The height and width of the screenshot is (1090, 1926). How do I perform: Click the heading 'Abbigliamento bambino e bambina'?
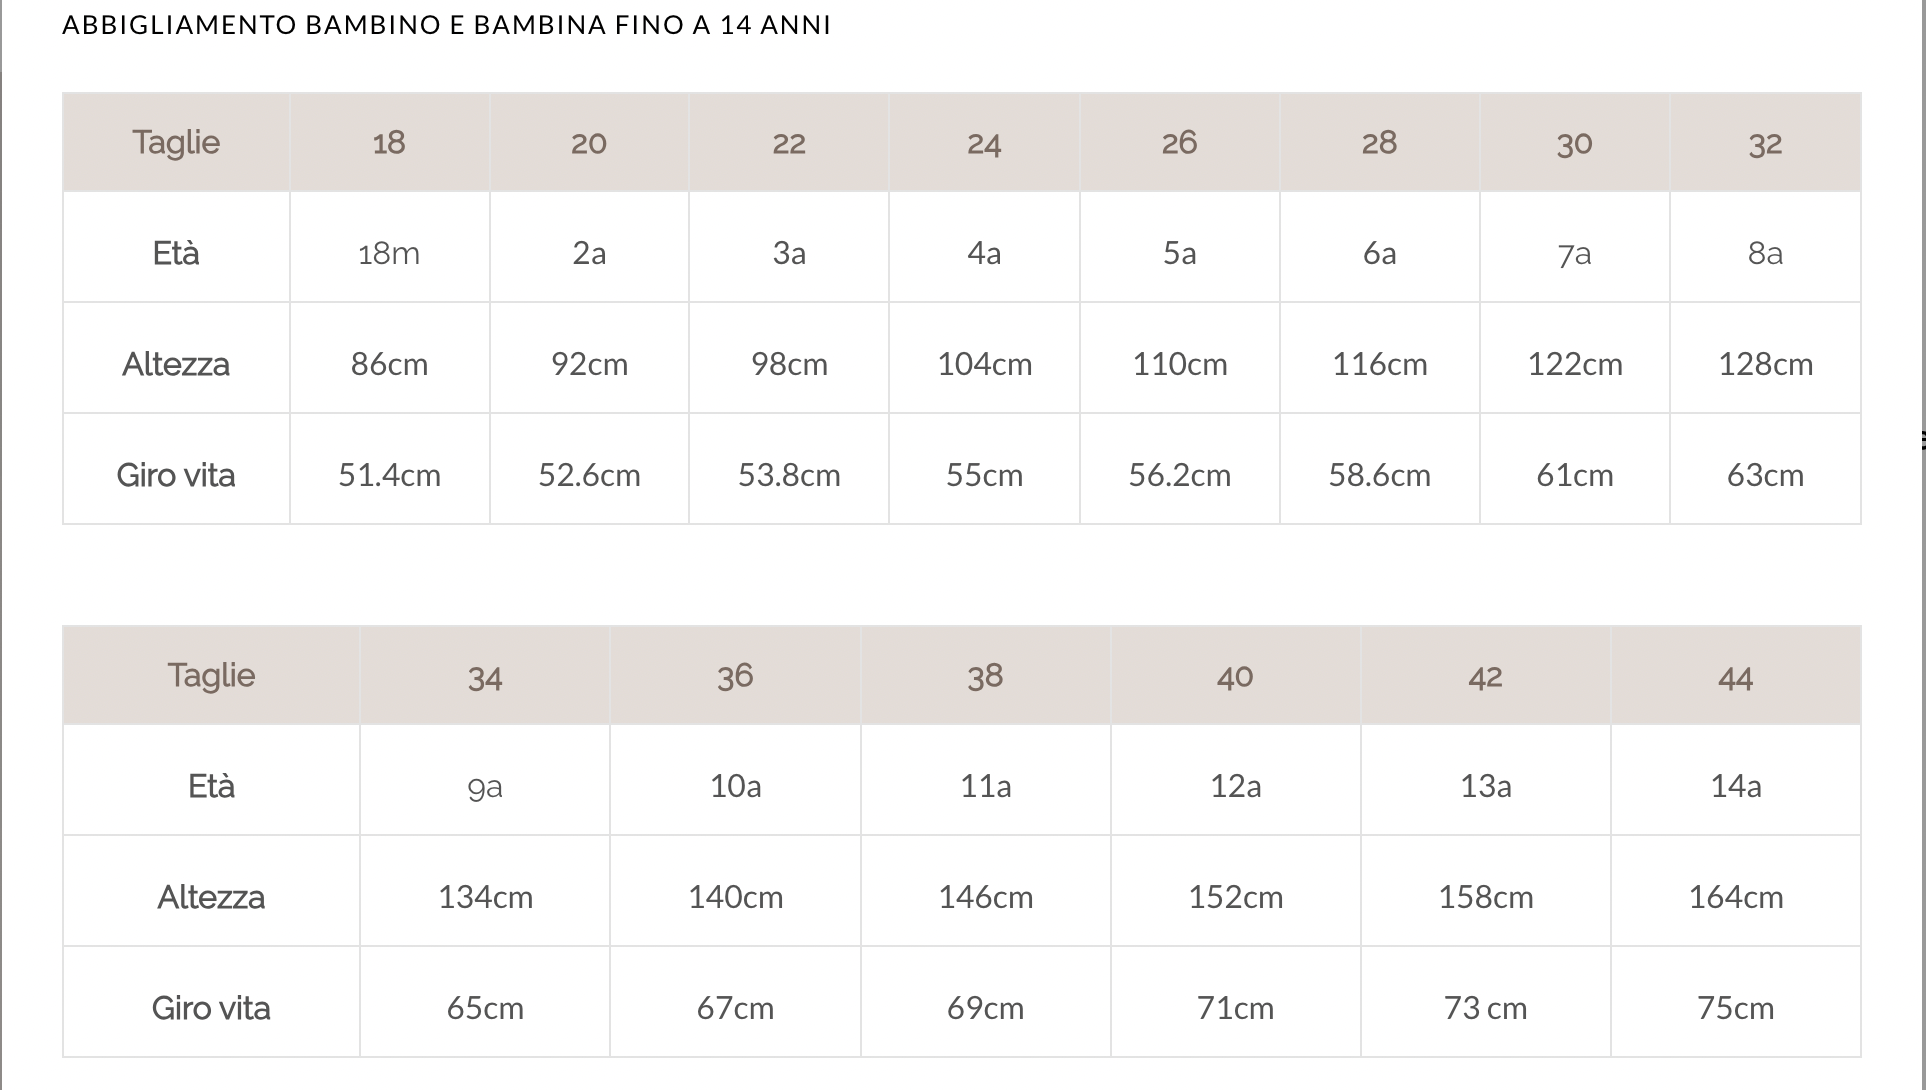(446, 25)
